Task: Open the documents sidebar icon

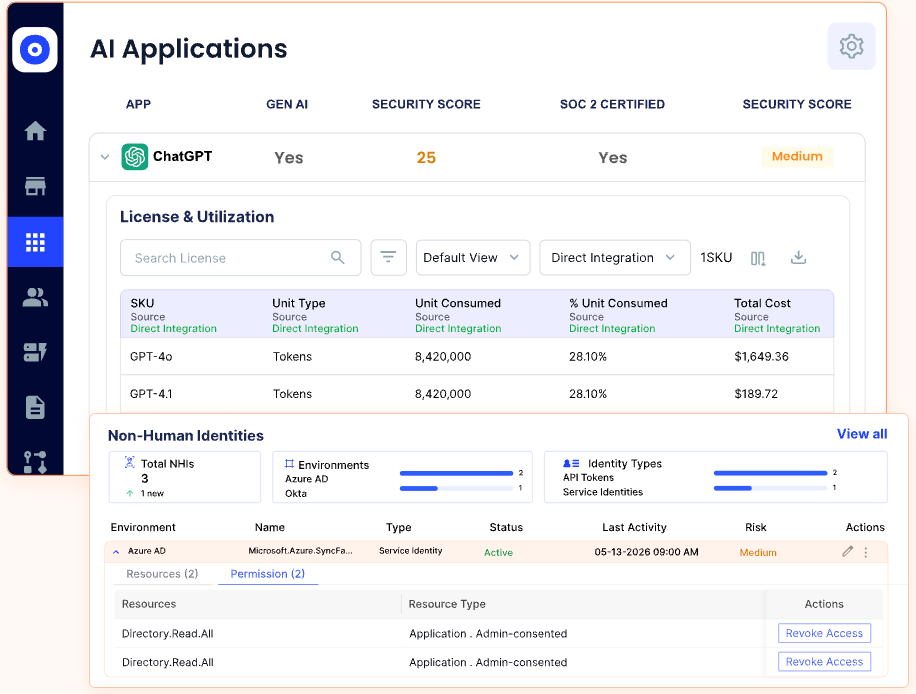Action: click(35, 408)
